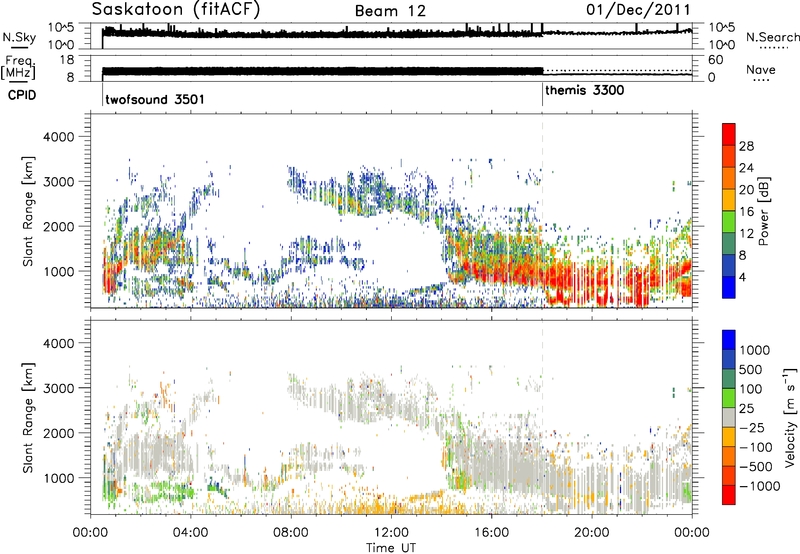
Task: Select the 'twofsound 3501' CPID entry
Action: click(x=155, y=99)
